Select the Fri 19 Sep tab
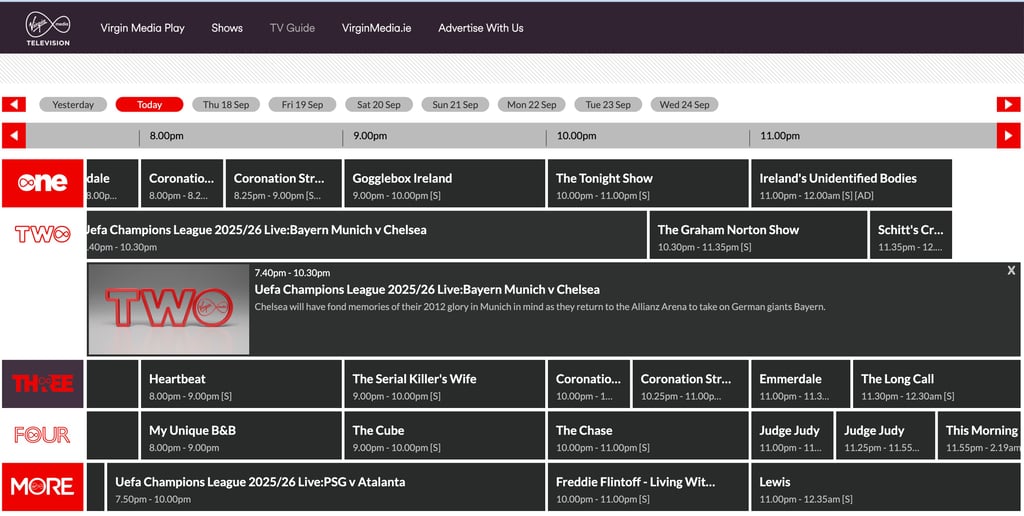This screenshot has height=516, width=1024. coord(302,105)
